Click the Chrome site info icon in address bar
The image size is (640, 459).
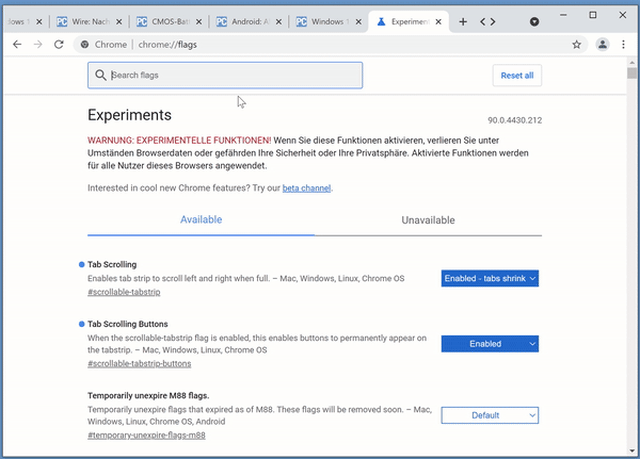click(x=84, y=44)
